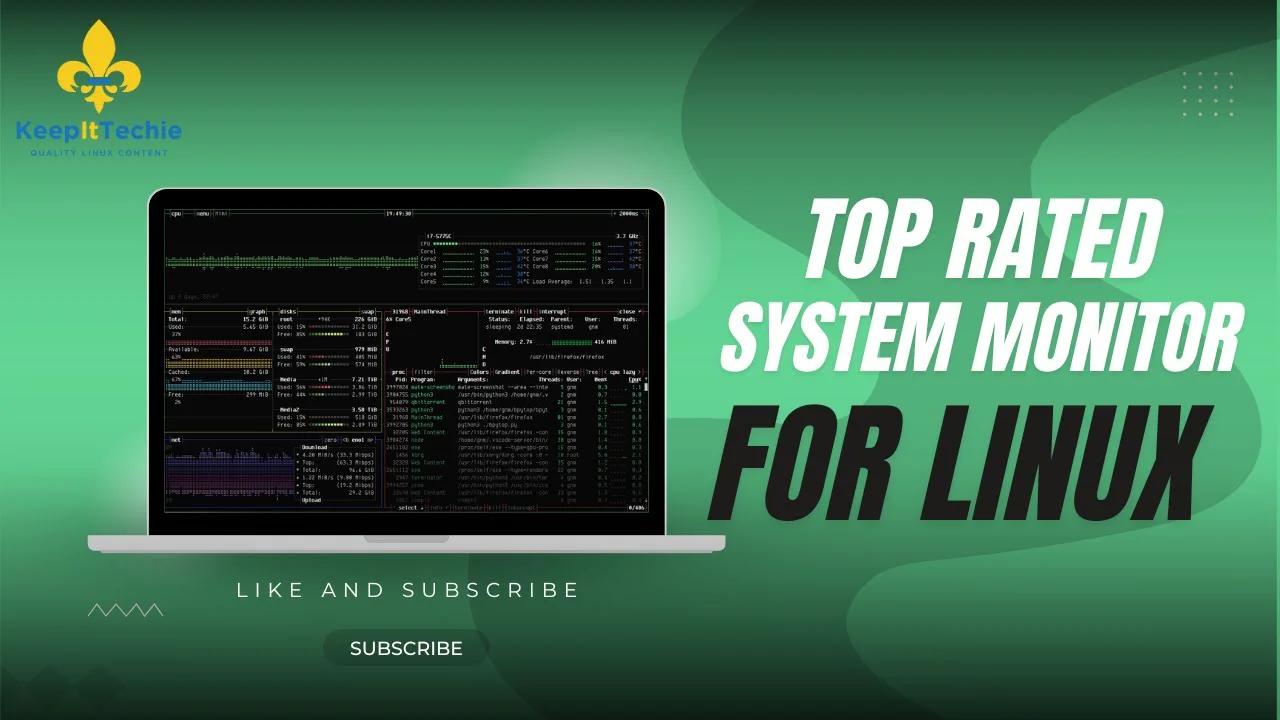Switch the mem box to graph view

[256, 311]
